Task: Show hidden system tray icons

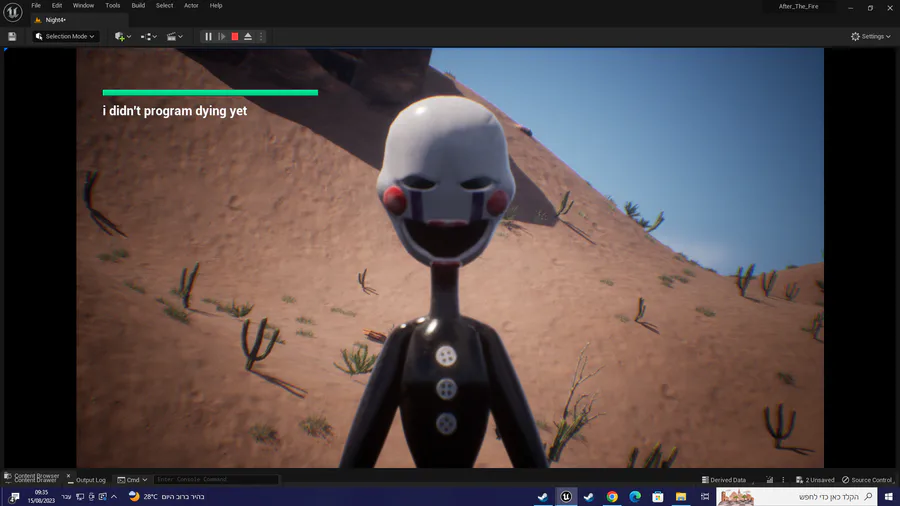Action: (x=114, y=497)
